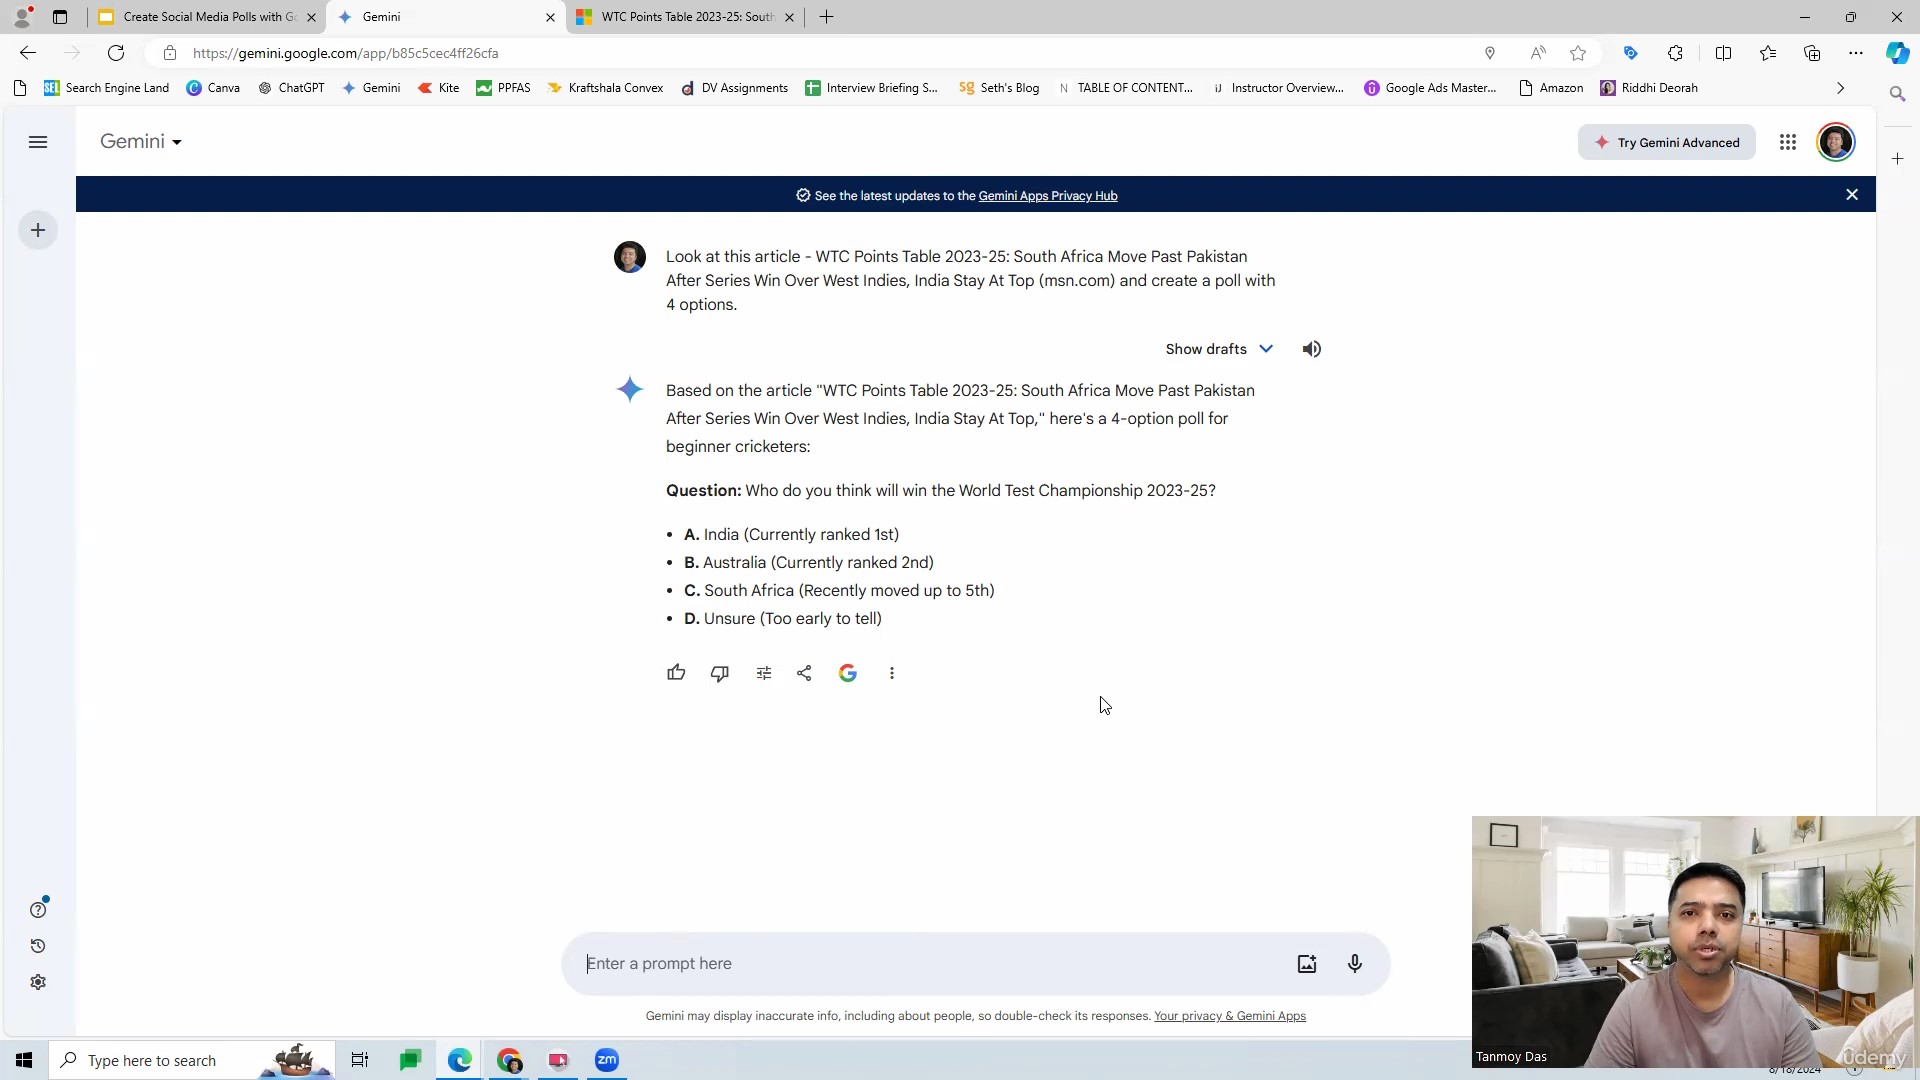This screenshot has height=1080, width=1920.
Task: Open modify response tuning icon
Action: click(764, 673)
